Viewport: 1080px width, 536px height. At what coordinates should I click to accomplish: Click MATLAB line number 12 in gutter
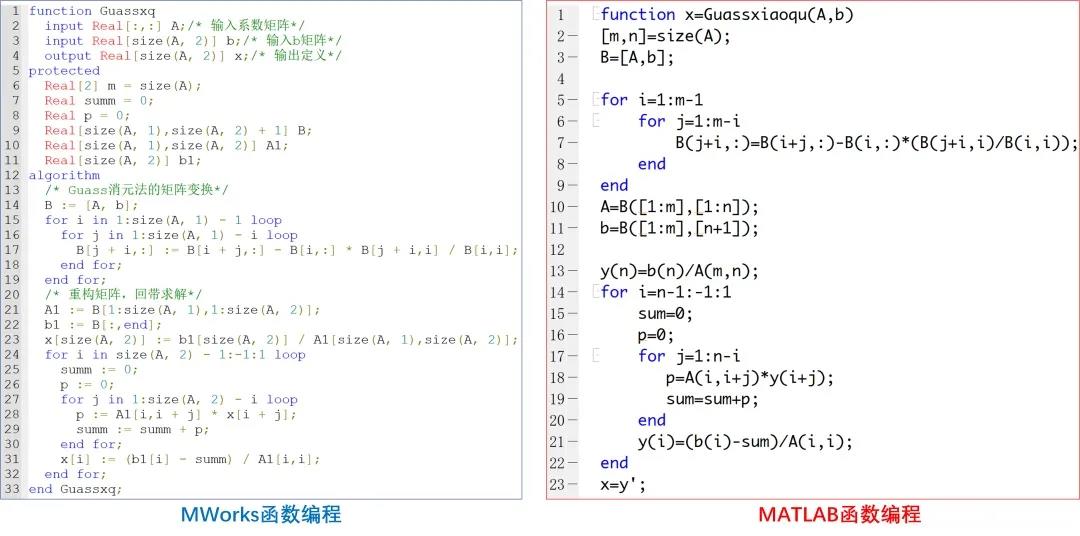coord(557,249)
